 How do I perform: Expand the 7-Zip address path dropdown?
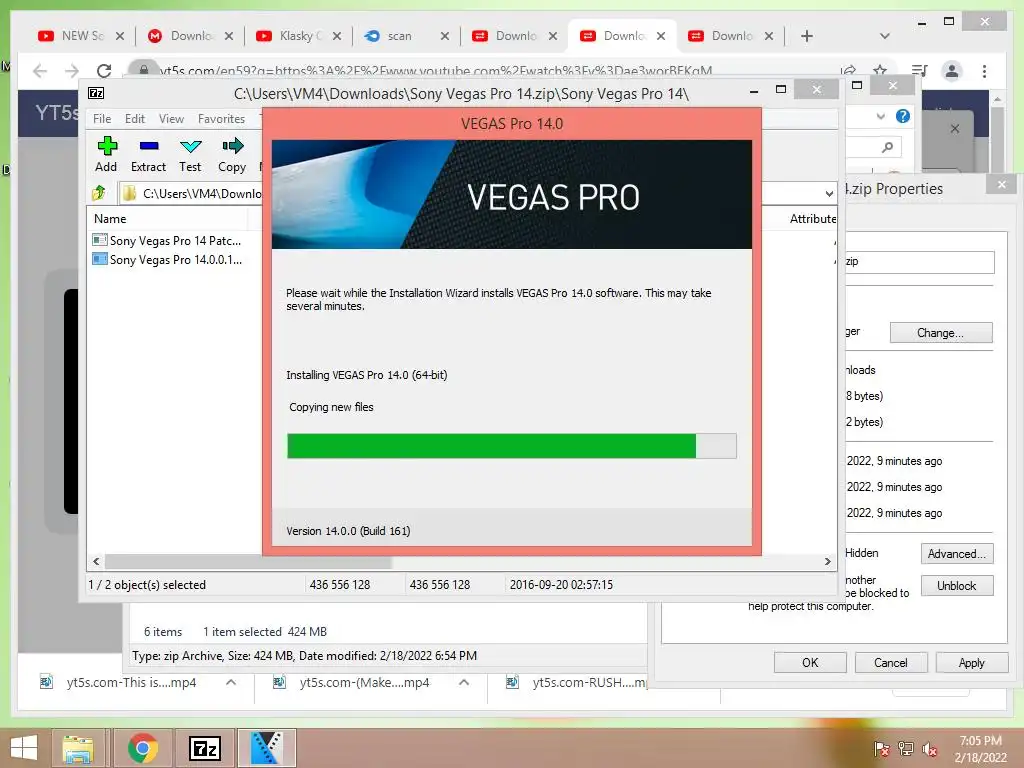pyautogui.click(x=829, y=193)
